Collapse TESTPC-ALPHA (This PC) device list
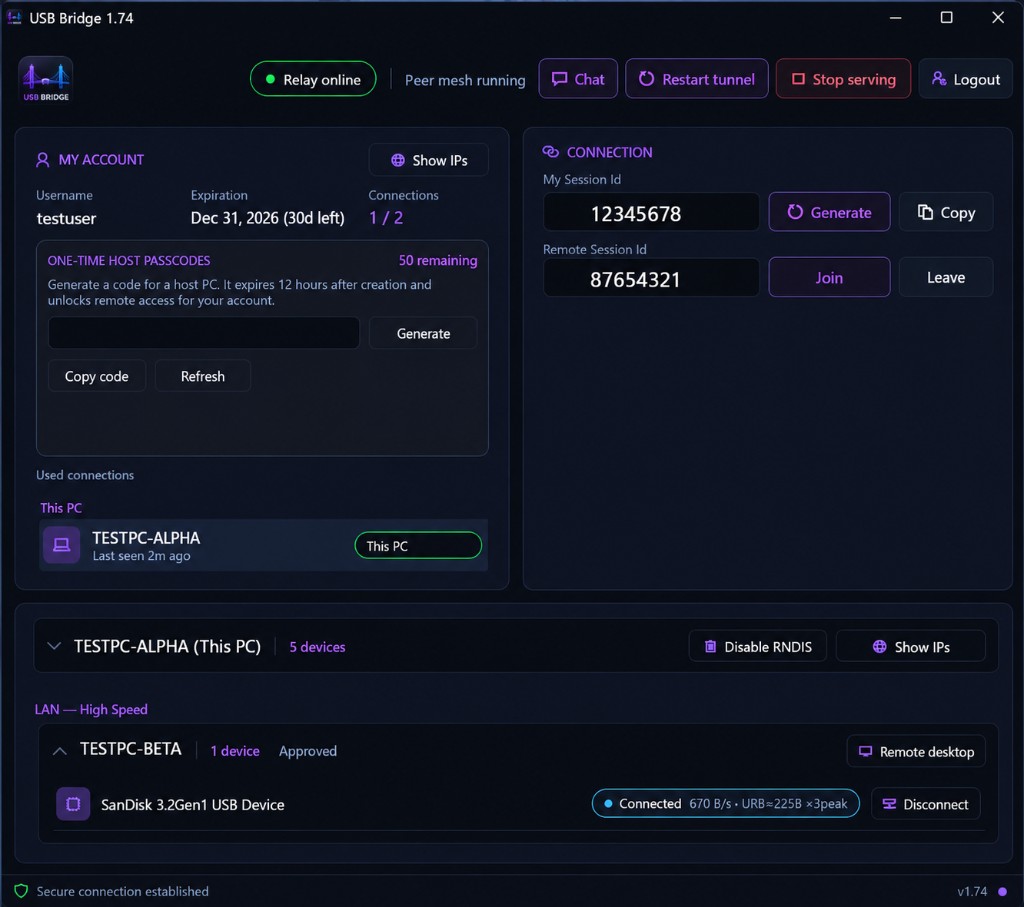The height and width of the screenshot is (907, 1024). pos(54,646)
